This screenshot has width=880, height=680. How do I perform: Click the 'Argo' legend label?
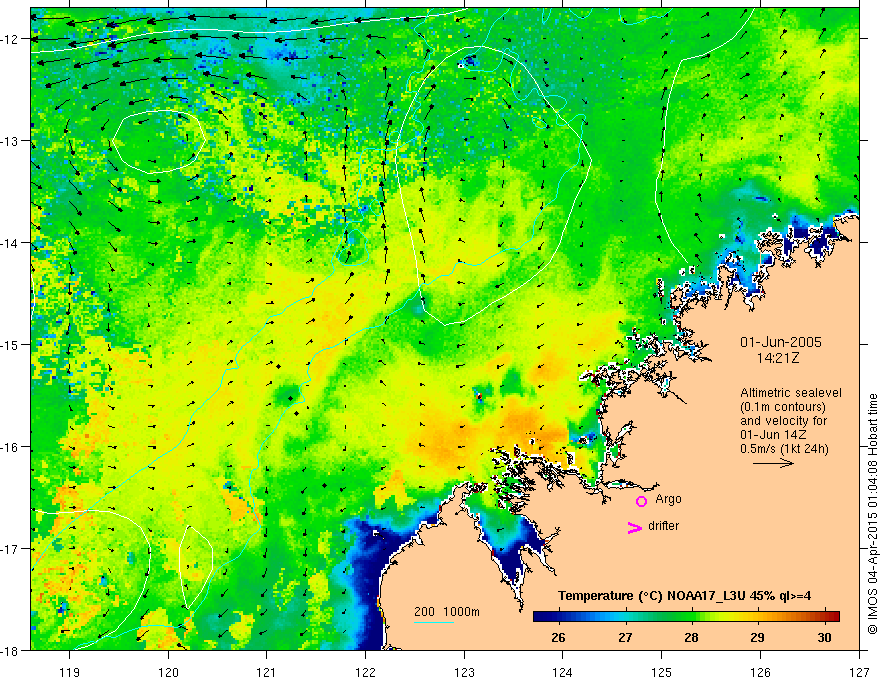[x=668, y=499]
